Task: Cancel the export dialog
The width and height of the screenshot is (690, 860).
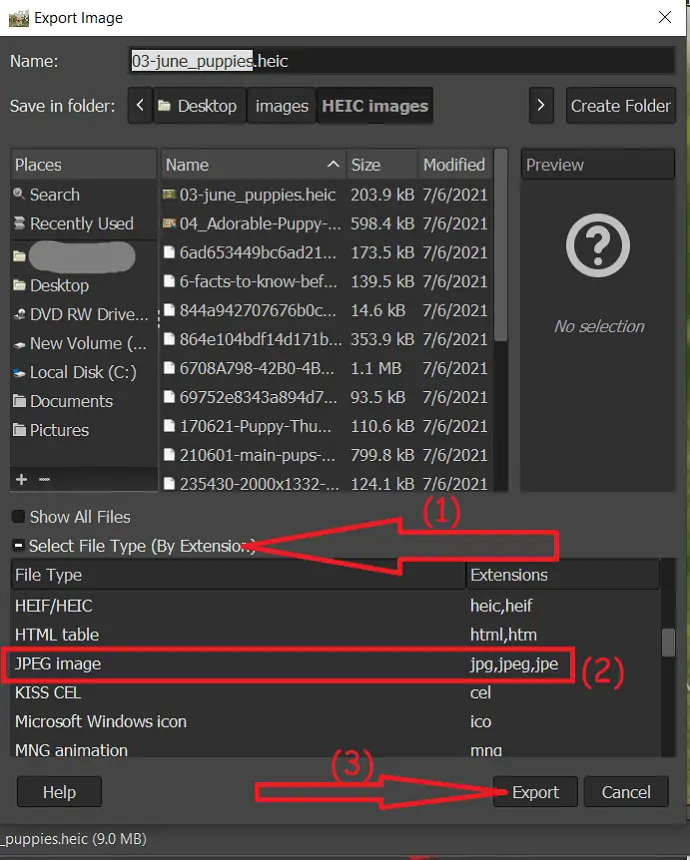Action: coord(626,791)
